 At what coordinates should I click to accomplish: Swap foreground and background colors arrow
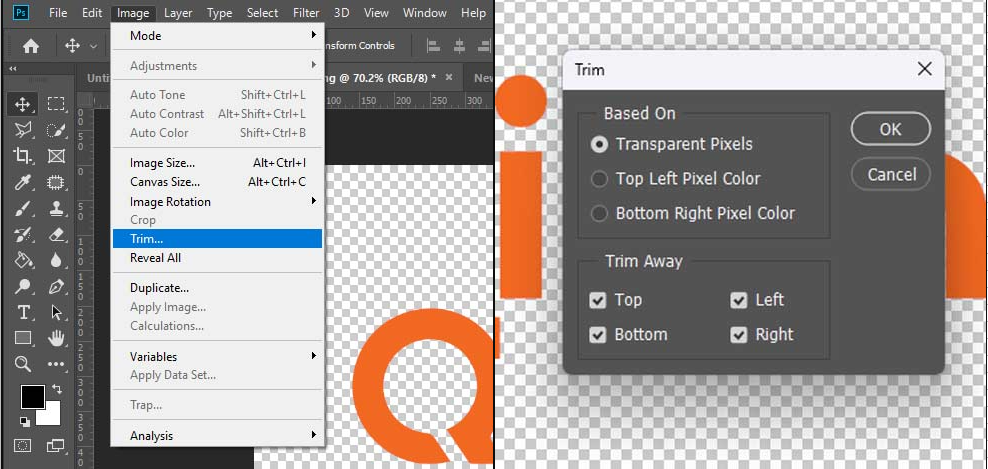(57, 390)
